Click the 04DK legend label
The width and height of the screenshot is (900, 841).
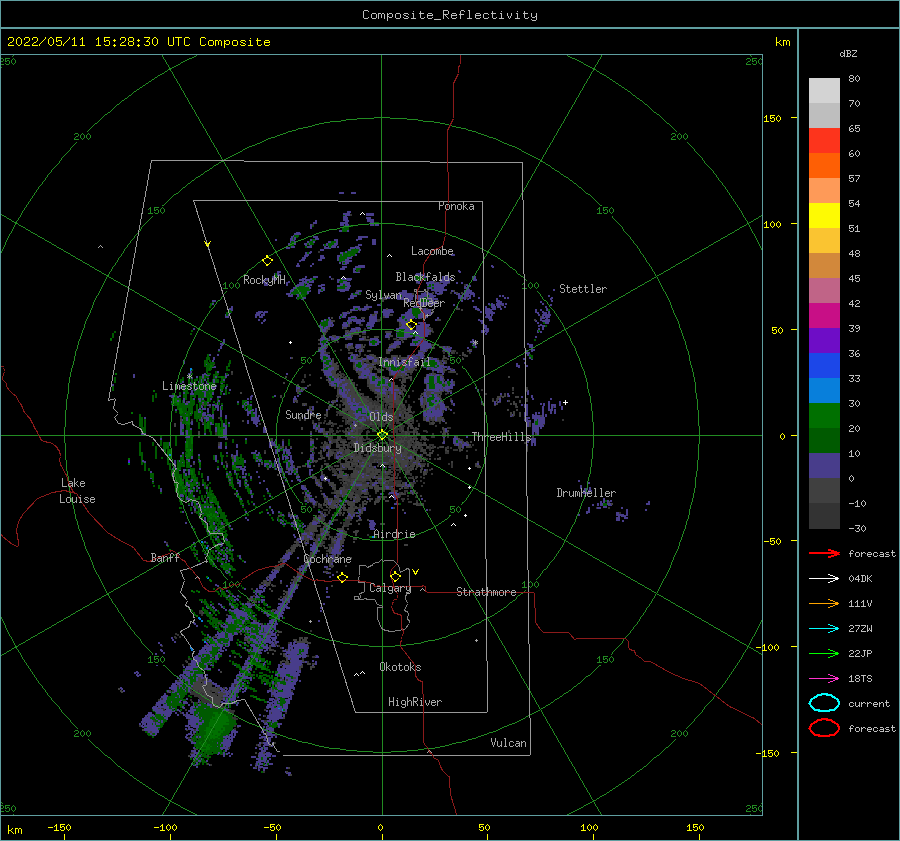860,578
